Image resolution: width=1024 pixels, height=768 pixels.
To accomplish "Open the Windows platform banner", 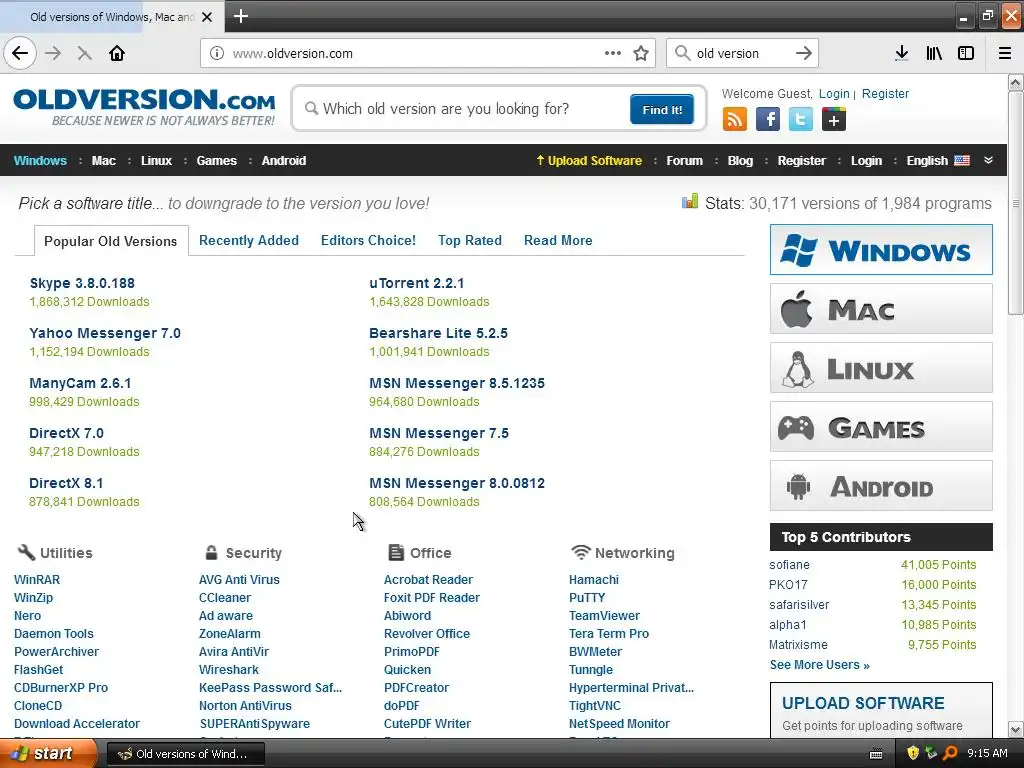I will coord(881,249).
